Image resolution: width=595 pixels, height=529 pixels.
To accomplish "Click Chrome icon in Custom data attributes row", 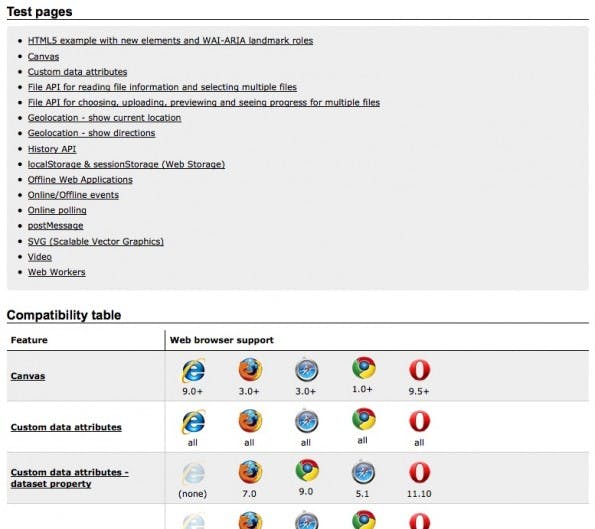I will [x=364, y=419].
